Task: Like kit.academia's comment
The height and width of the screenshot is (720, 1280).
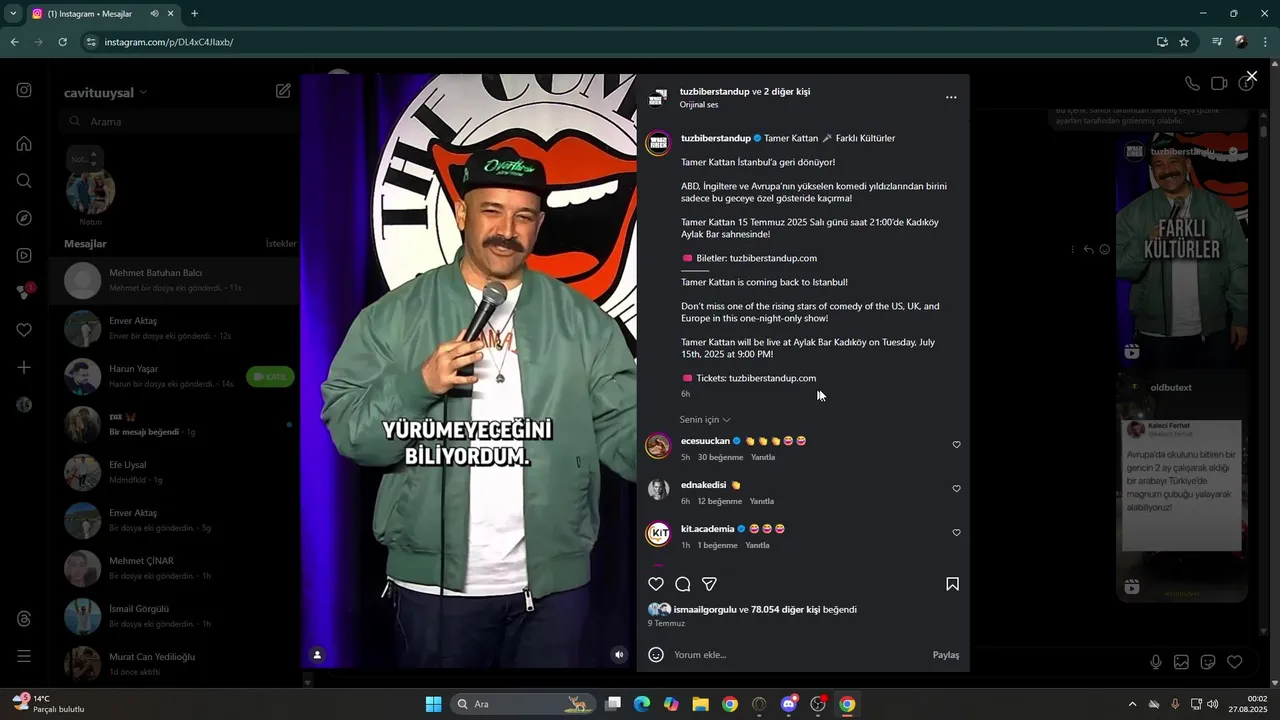Action: pyautogui.click(x=956, y=533)
